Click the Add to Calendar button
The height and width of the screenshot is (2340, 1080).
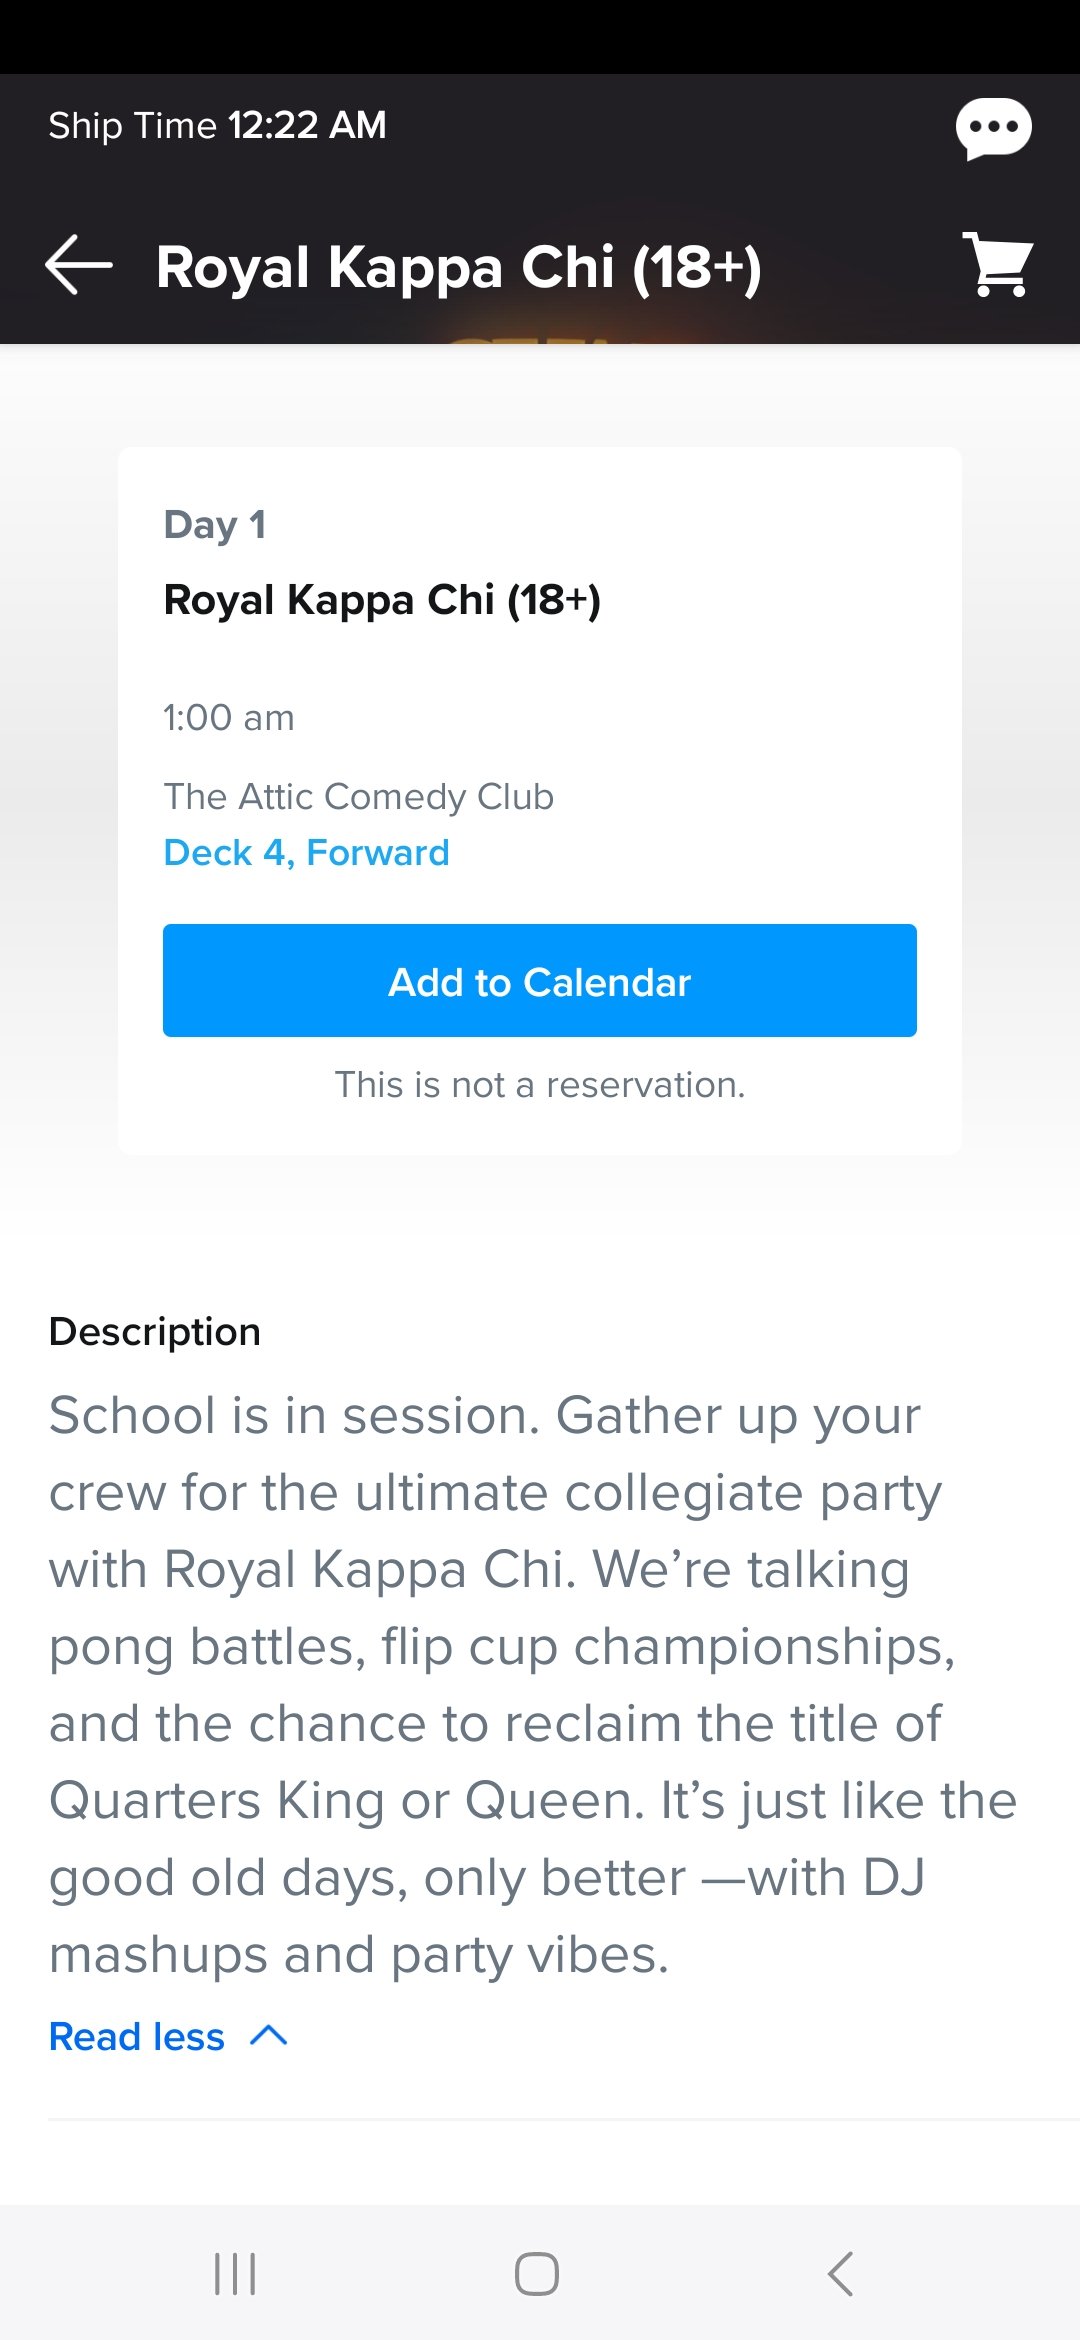pyautogui.click(x=540, y=981)
